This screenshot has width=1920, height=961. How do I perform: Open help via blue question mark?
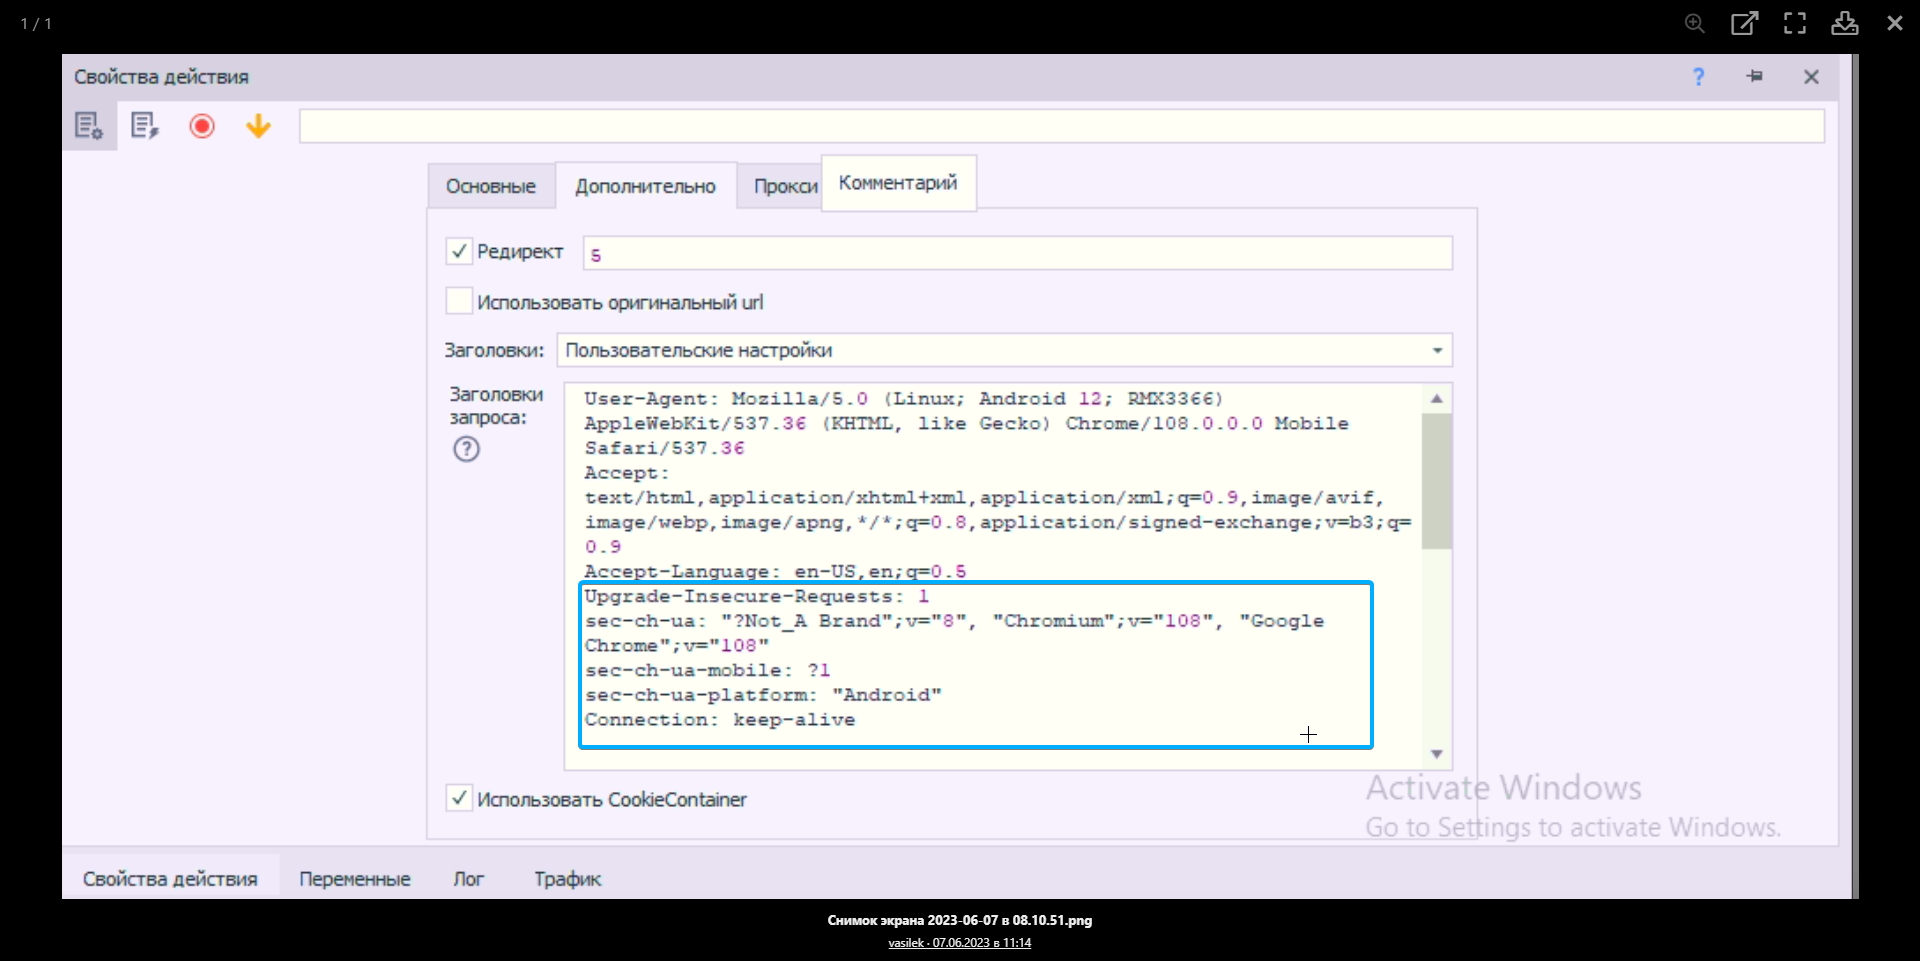[x=1698, y=77]
